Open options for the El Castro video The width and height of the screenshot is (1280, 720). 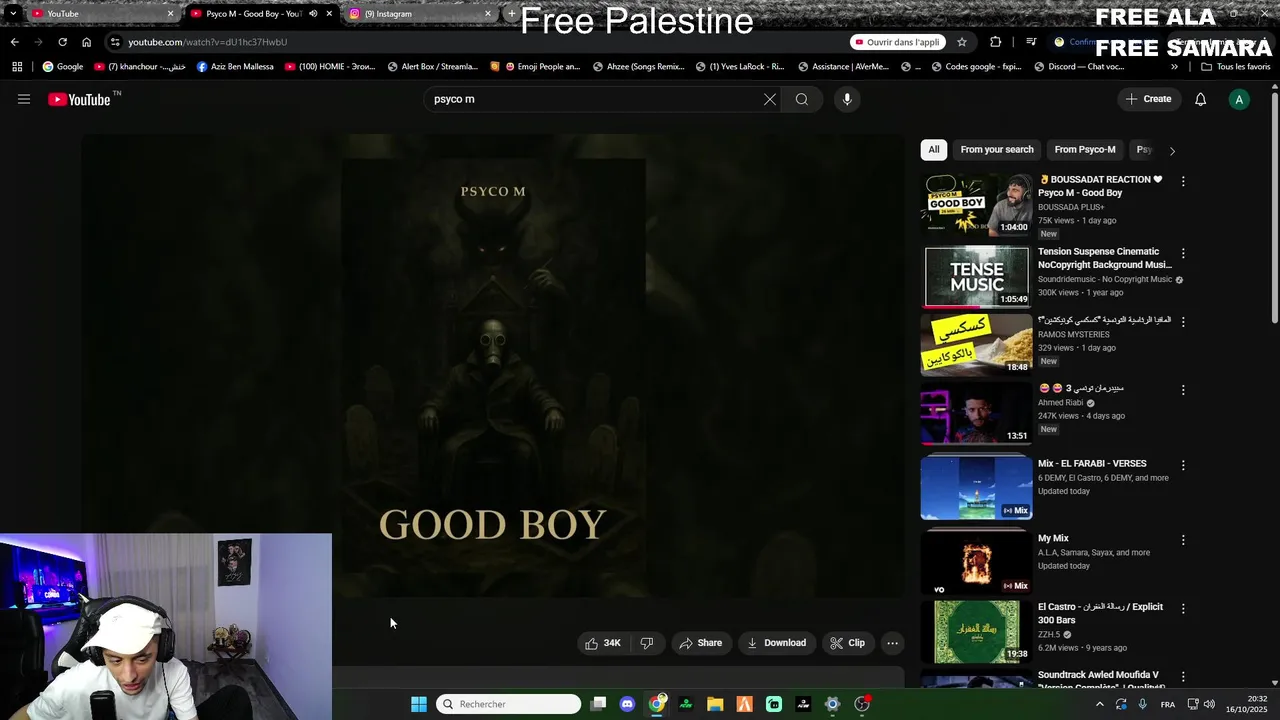(x=1183, y=609)
